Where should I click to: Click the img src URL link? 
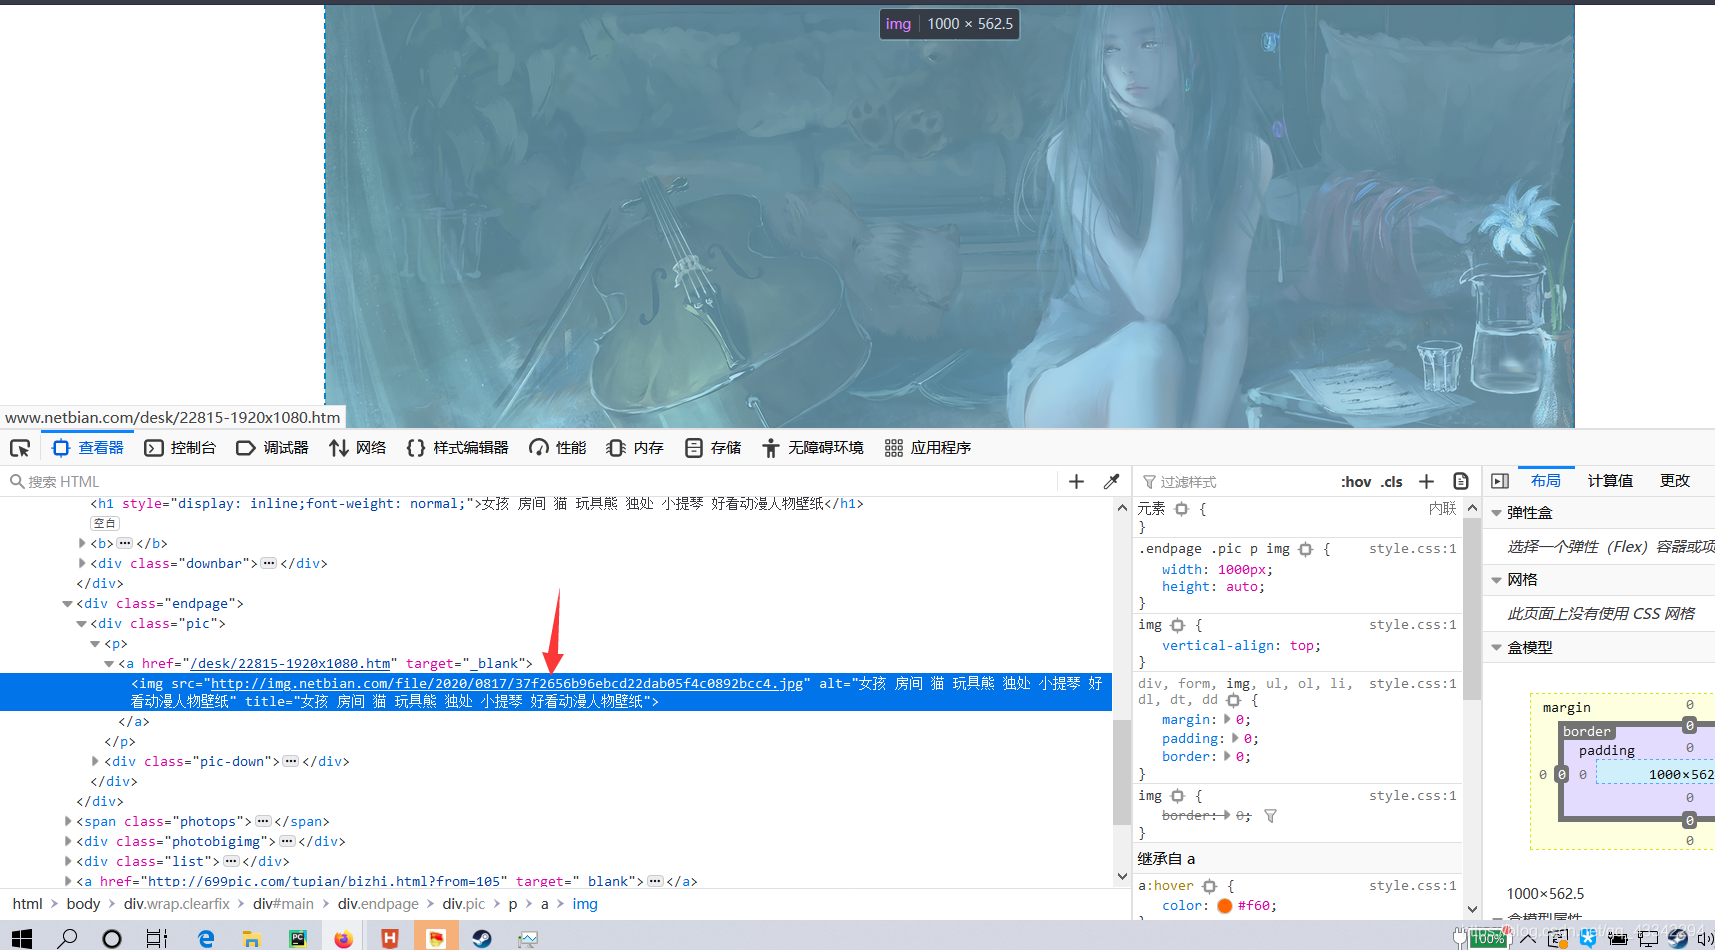coord(506,683)
